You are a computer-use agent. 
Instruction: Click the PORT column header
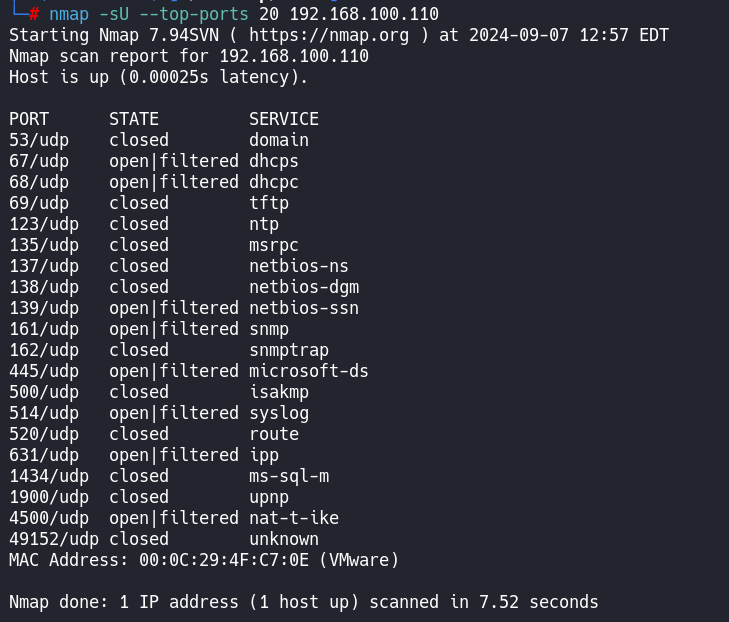click(29, 119)
